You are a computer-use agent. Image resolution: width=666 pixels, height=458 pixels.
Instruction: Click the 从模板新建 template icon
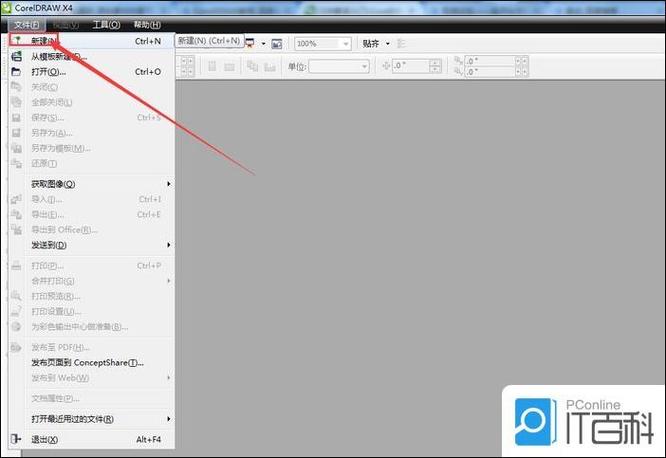[x=16, y=56]
